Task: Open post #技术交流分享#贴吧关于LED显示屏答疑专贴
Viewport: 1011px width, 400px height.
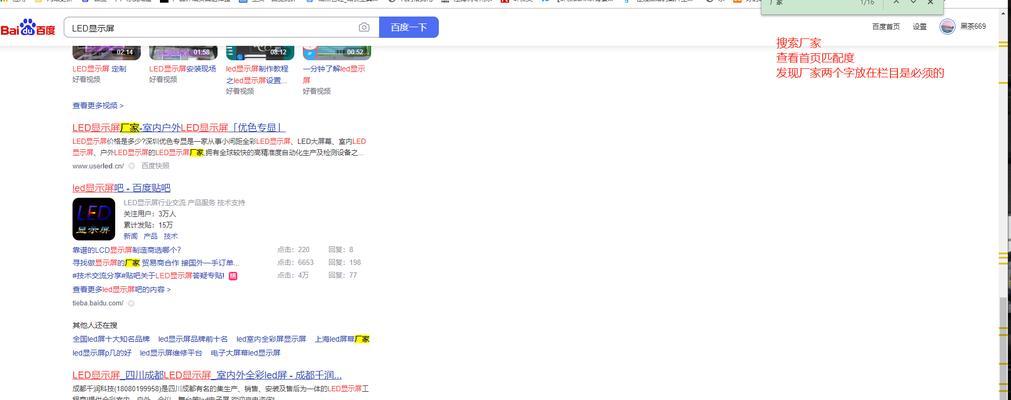Action: 148,275
